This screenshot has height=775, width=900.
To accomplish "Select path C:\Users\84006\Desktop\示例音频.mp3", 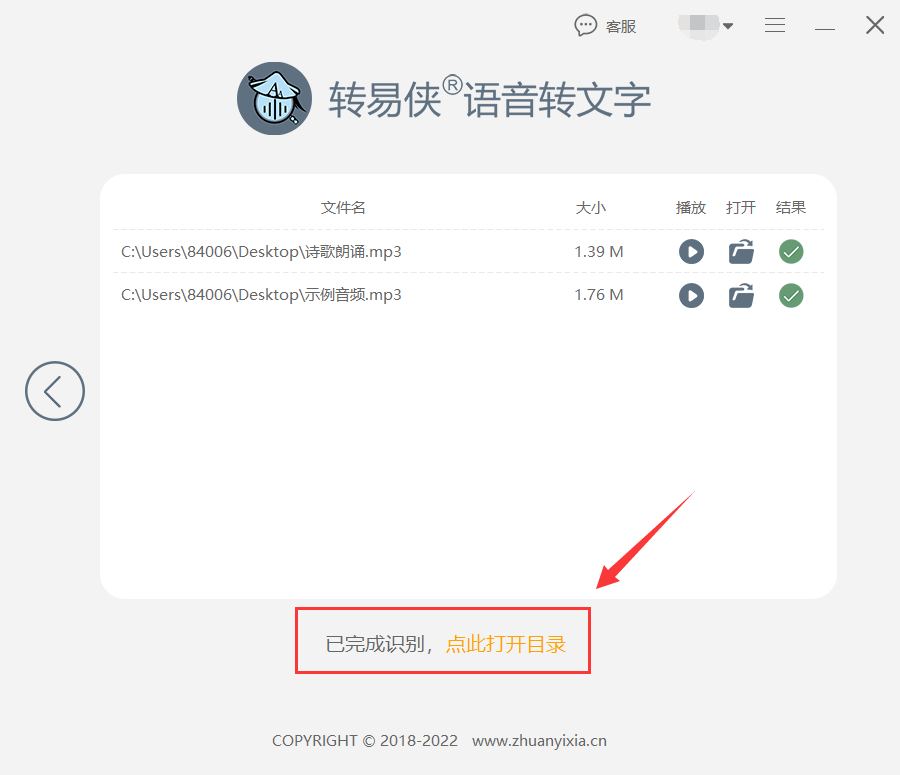I will 261,295.
